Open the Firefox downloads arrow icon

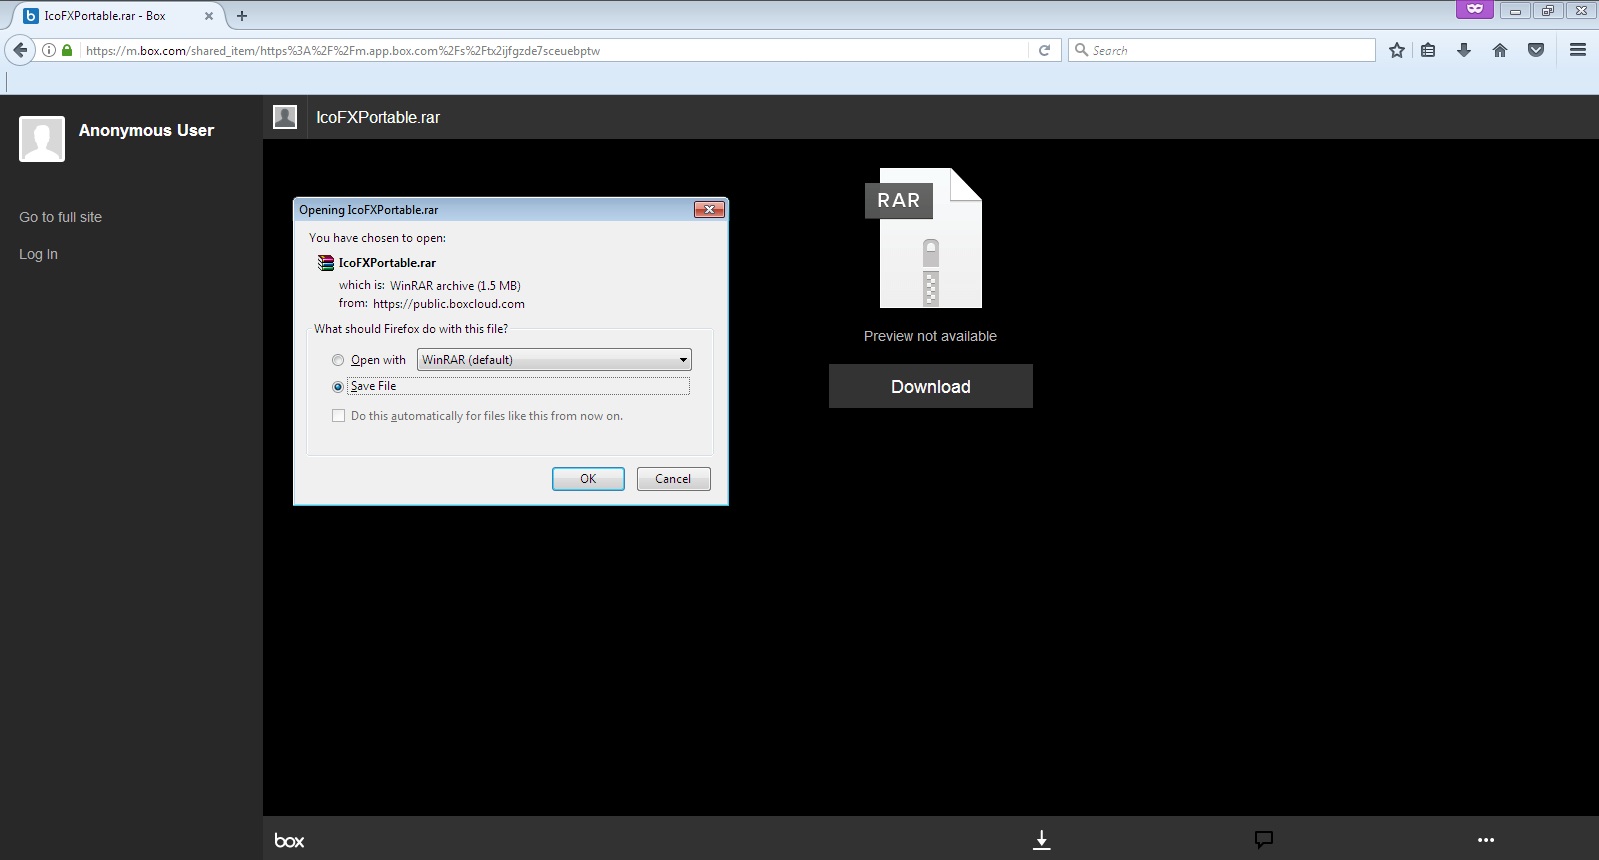(x=1464, y=50)
